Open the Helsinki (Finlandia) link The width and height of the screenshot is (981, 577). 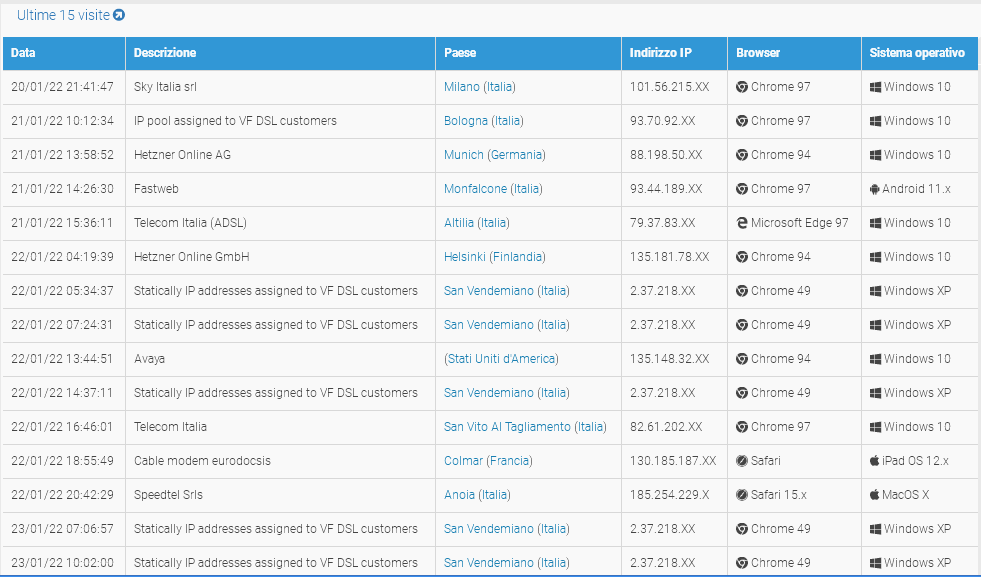[x=495, y=257]
